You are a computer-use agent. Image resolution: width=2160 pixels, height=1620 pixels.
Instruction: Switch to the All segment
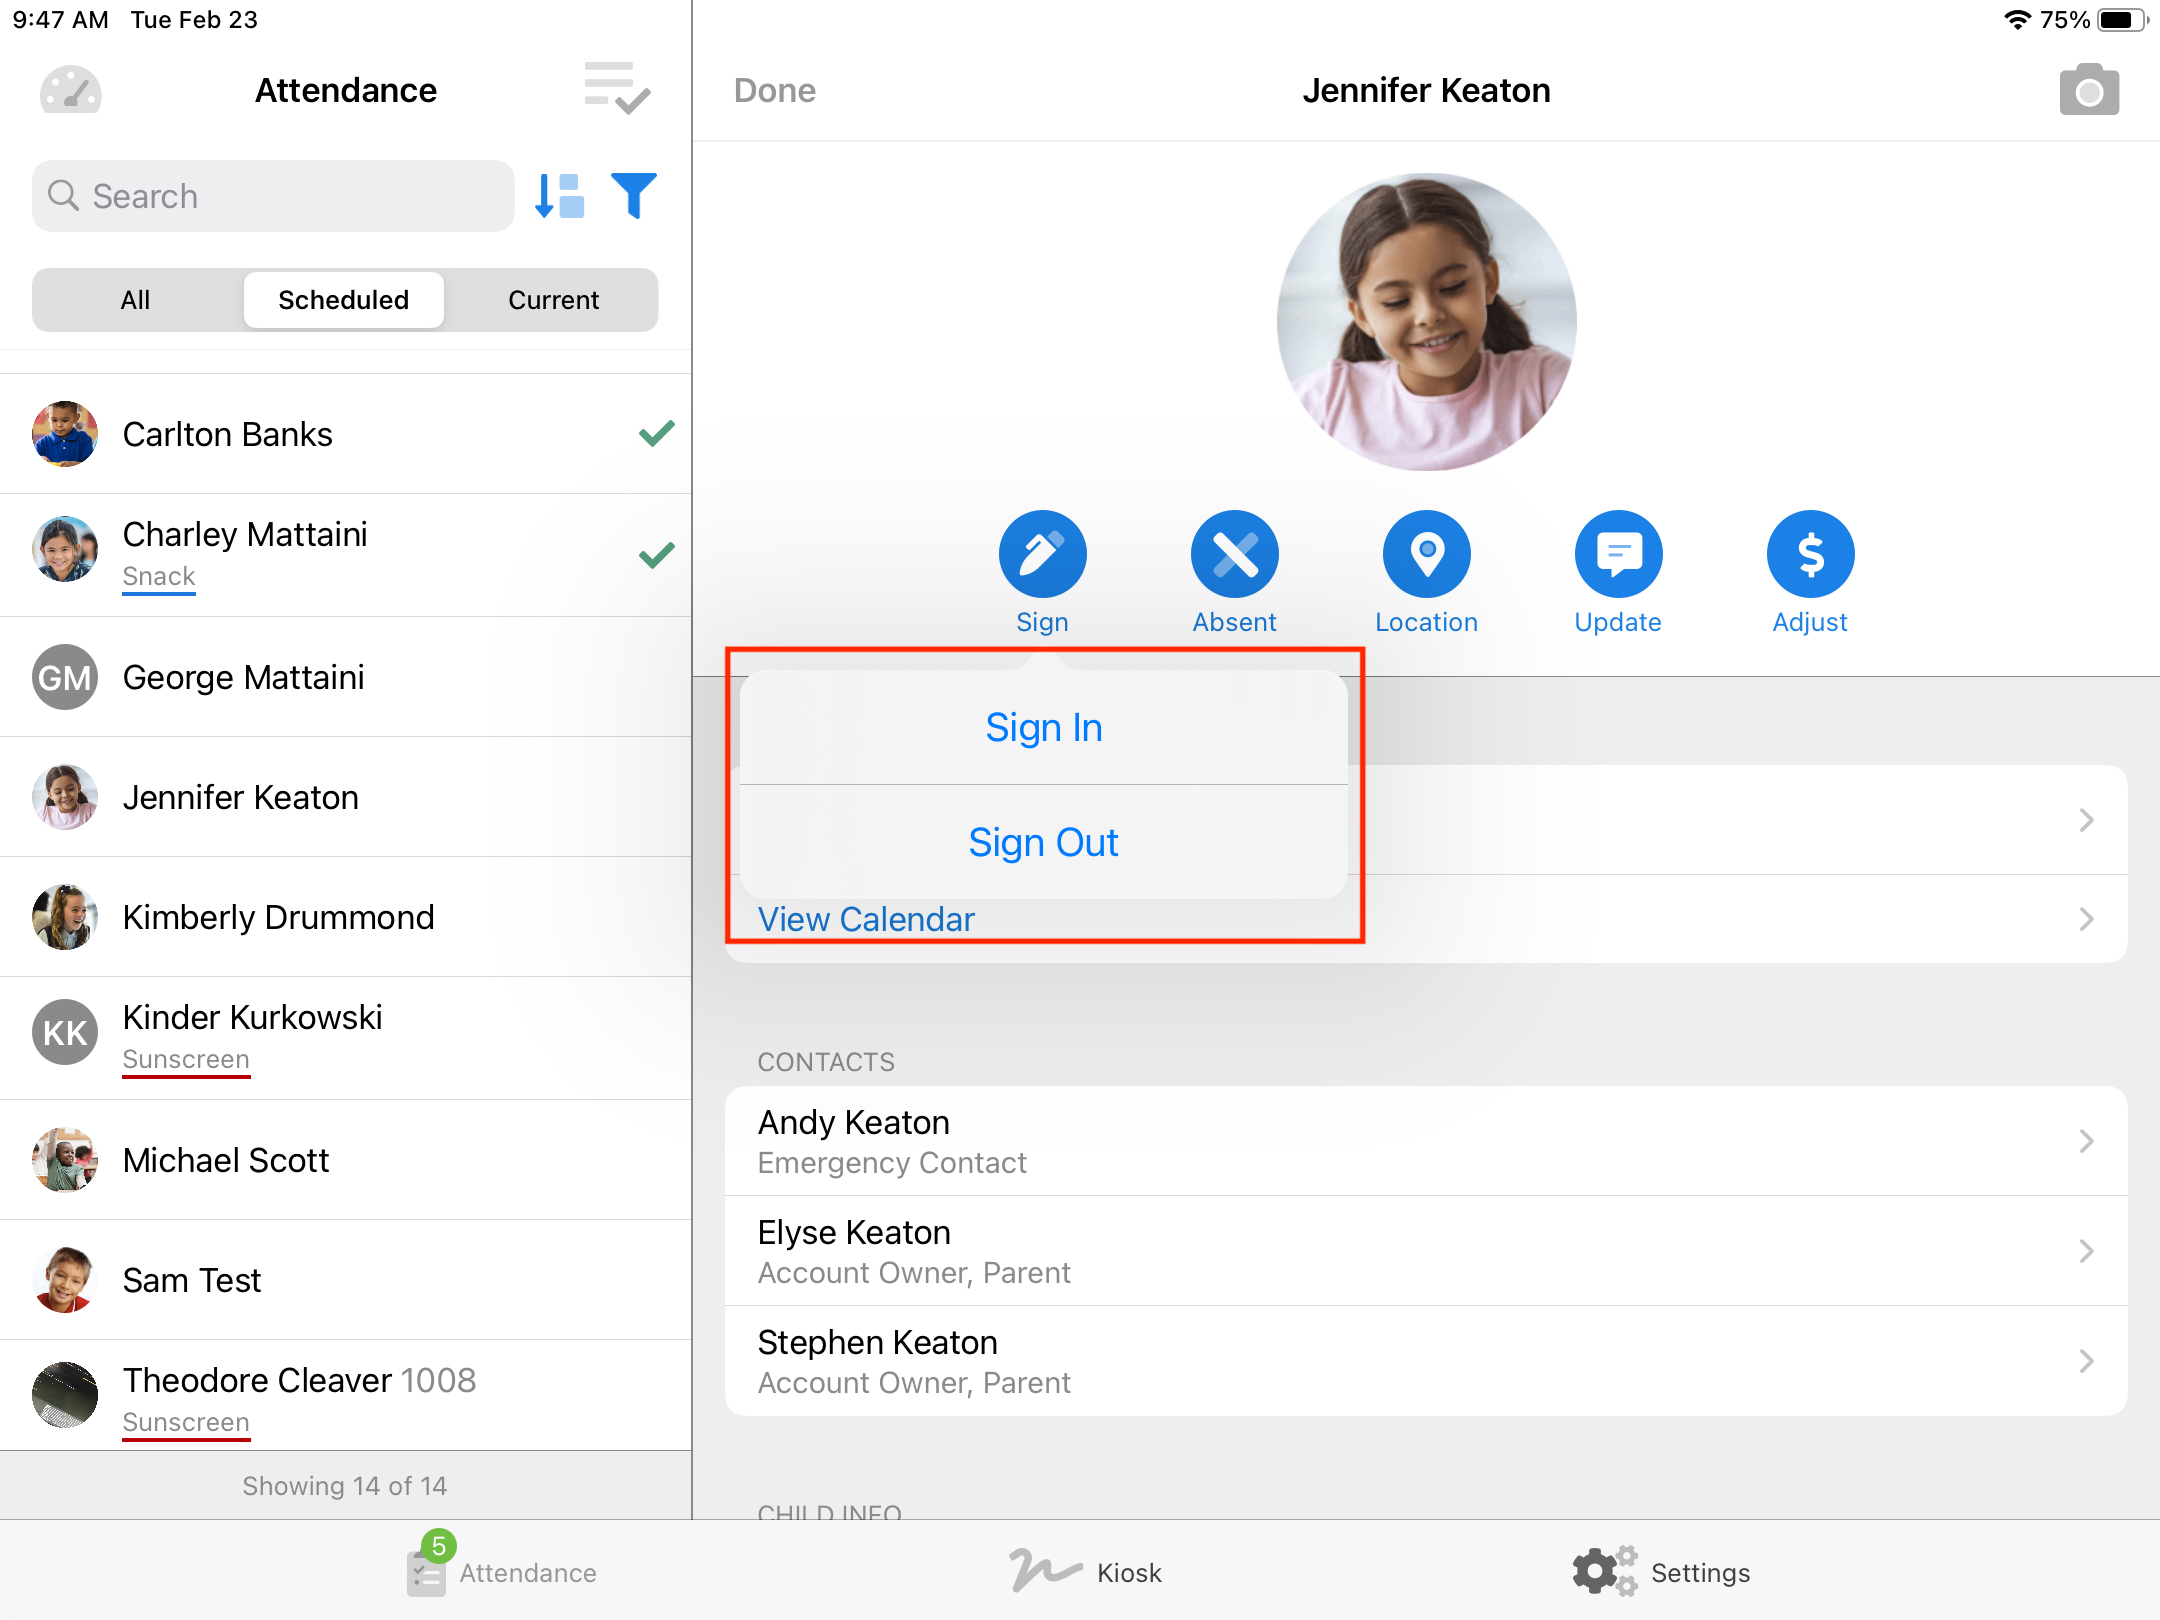tap(136, 300)
